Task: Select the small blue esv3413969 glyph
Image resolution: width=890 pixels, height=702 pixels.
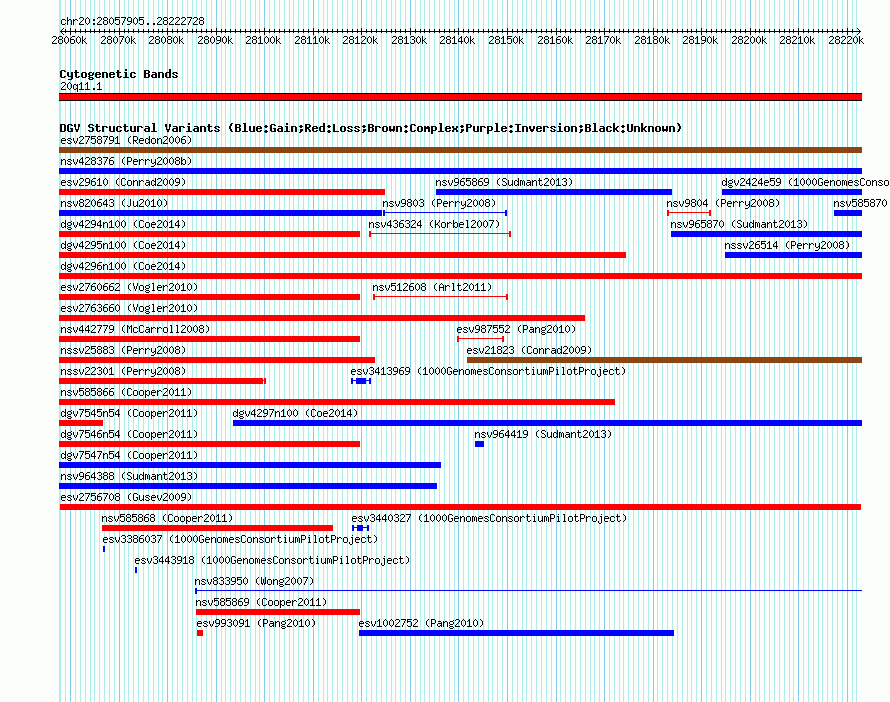Action: click(361, 381)
